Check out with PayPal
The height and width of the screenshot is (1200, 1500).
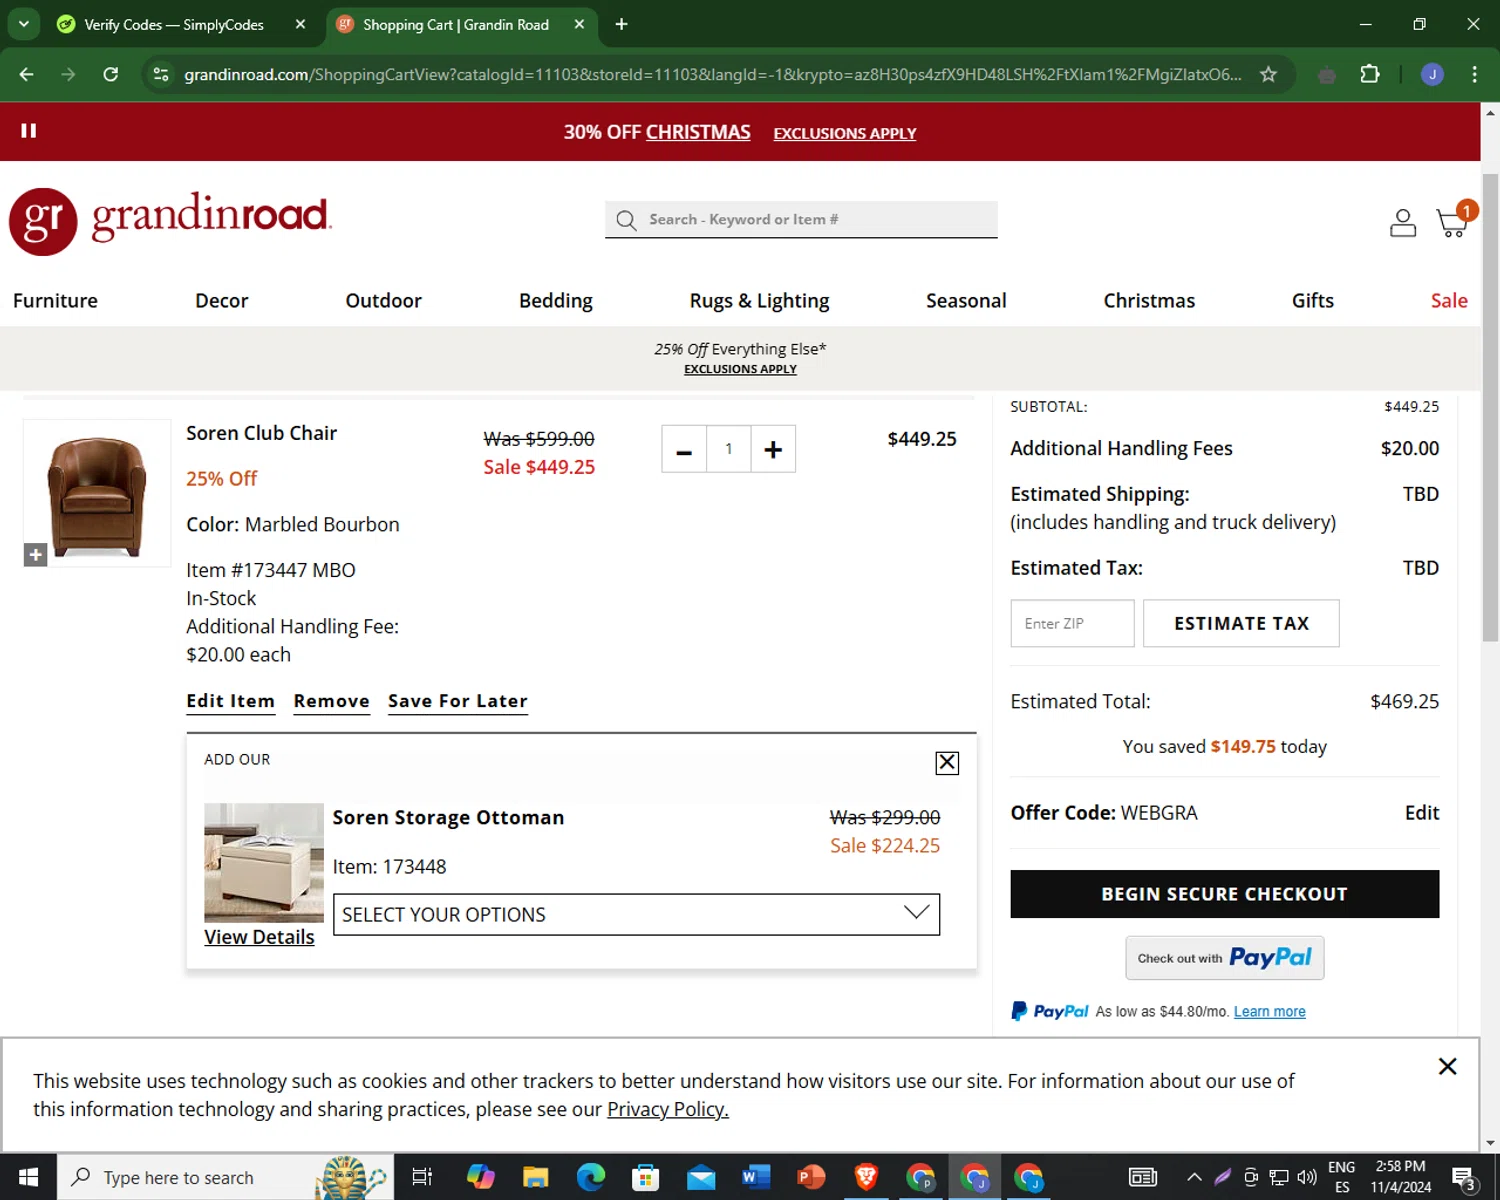pyautogui.click(x=1224, y=958)
